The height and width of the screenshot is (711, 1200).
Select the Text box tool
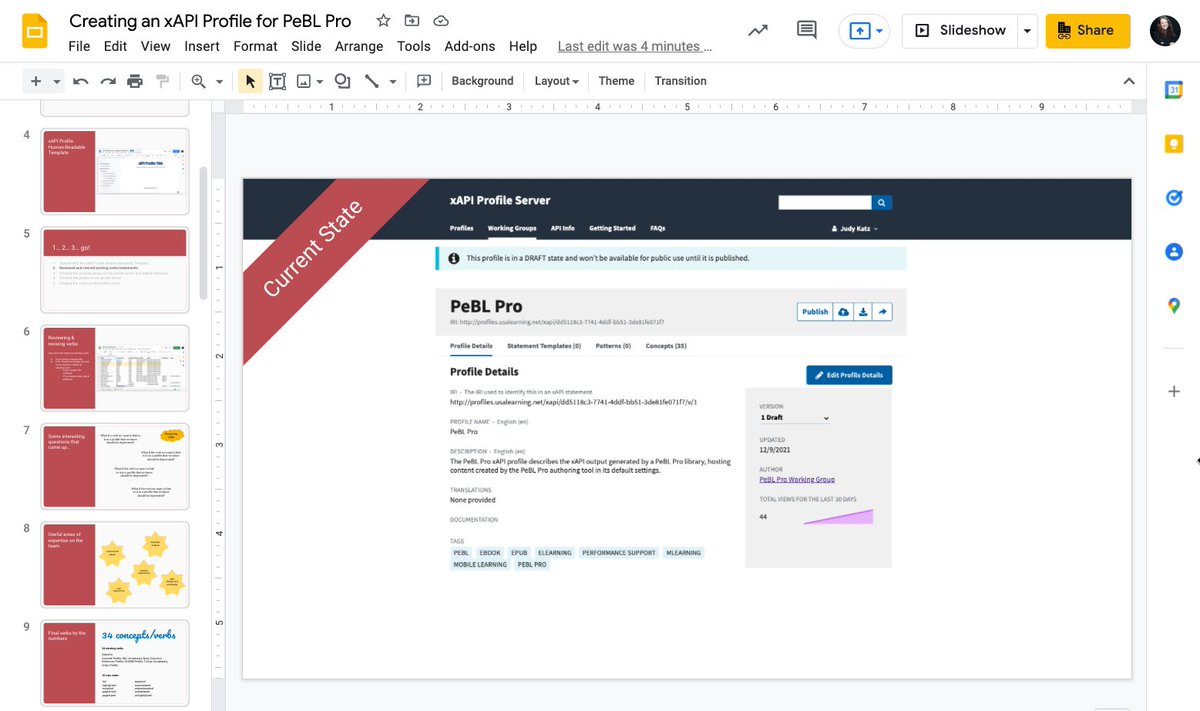(277, 81)
